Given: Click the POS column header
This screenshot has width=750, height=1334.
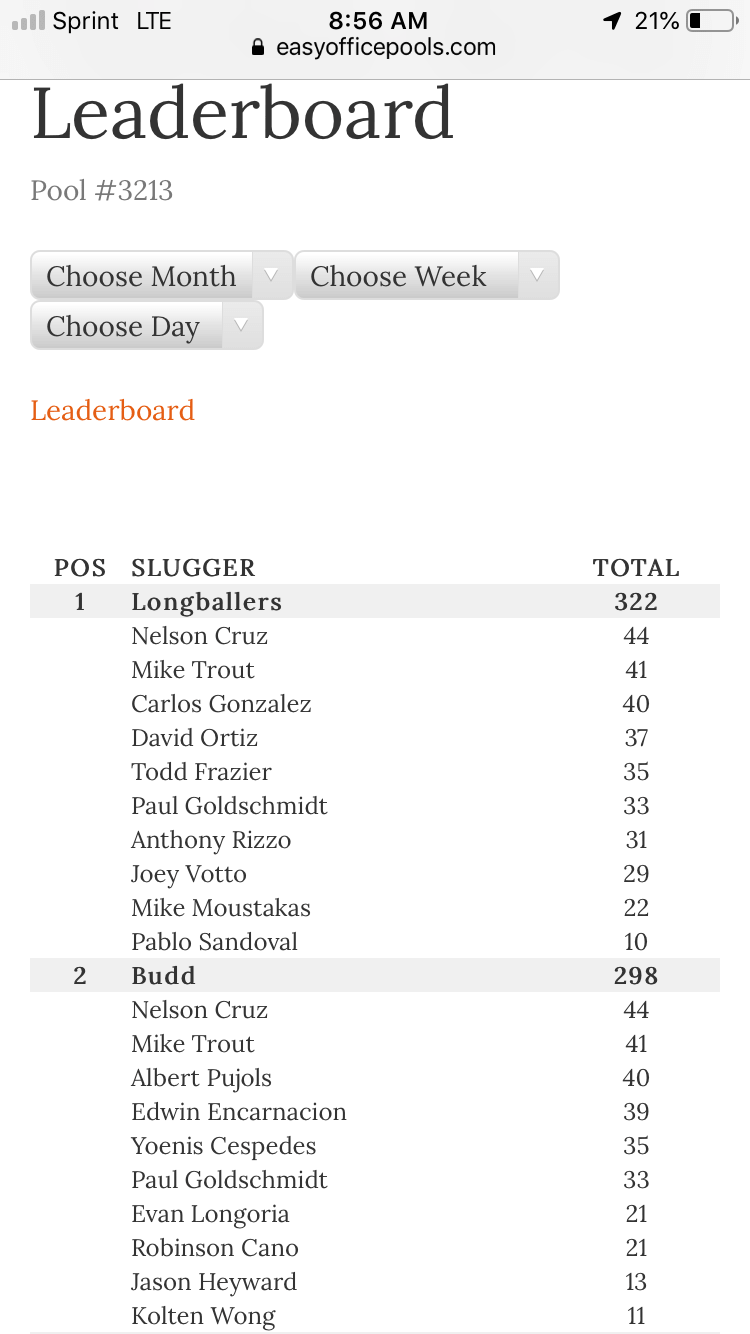Looking at the screenshot, I should point(79,567).
